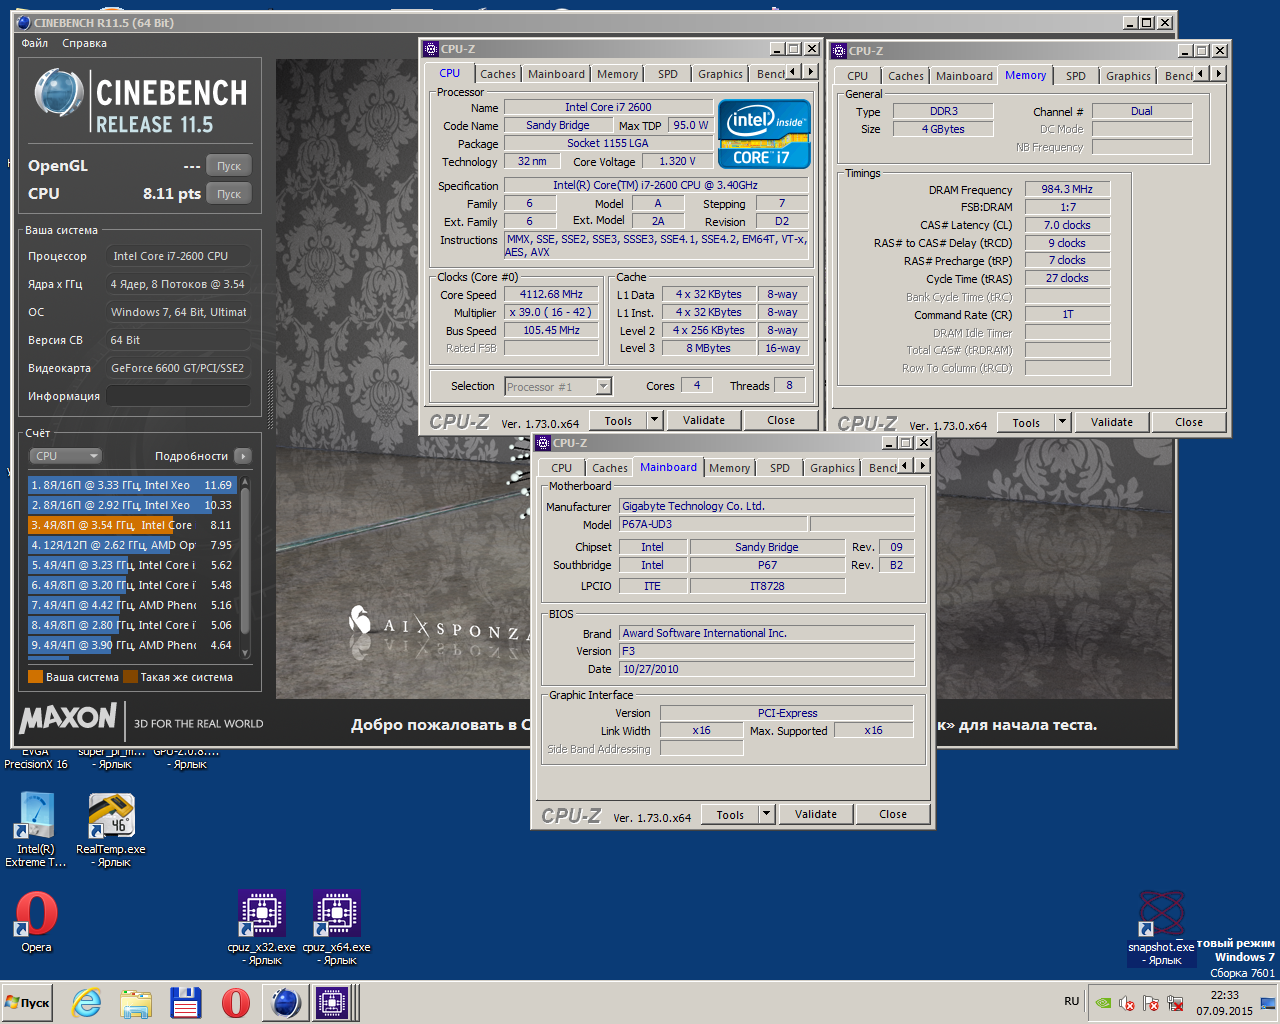
Task: Run the CPU test with Пуск
Action: [229, 194]
